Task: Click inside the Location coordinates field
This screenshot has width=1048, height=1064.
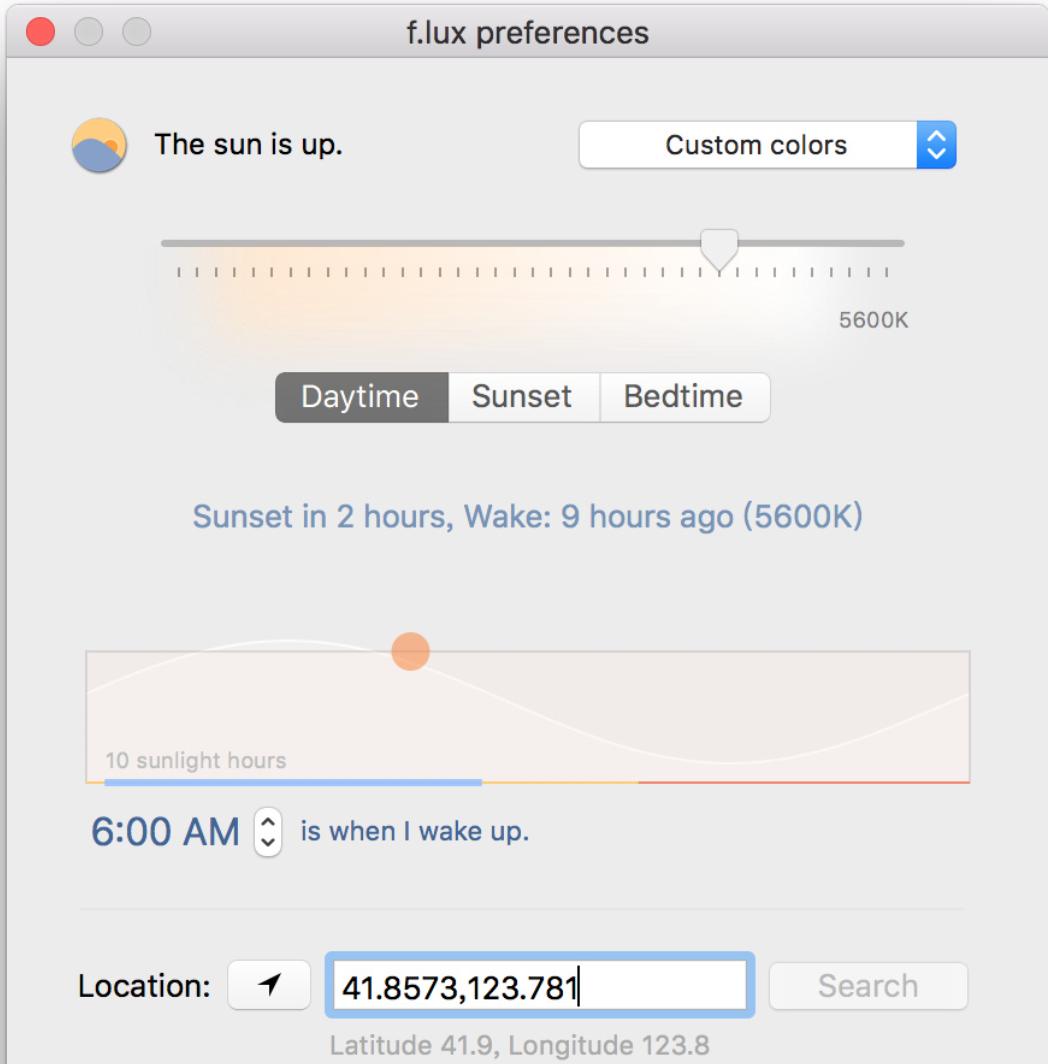Action: (538, 988)
